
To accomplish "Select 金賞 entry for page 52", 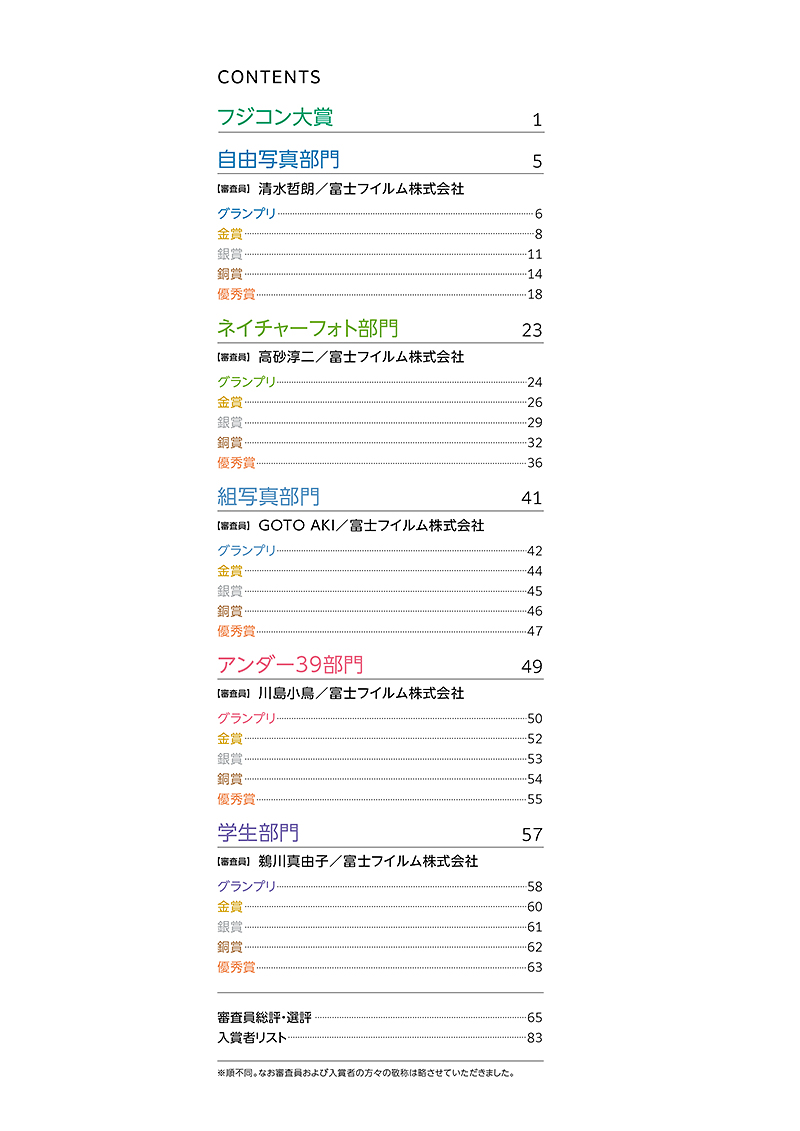I will pos(230,738).
